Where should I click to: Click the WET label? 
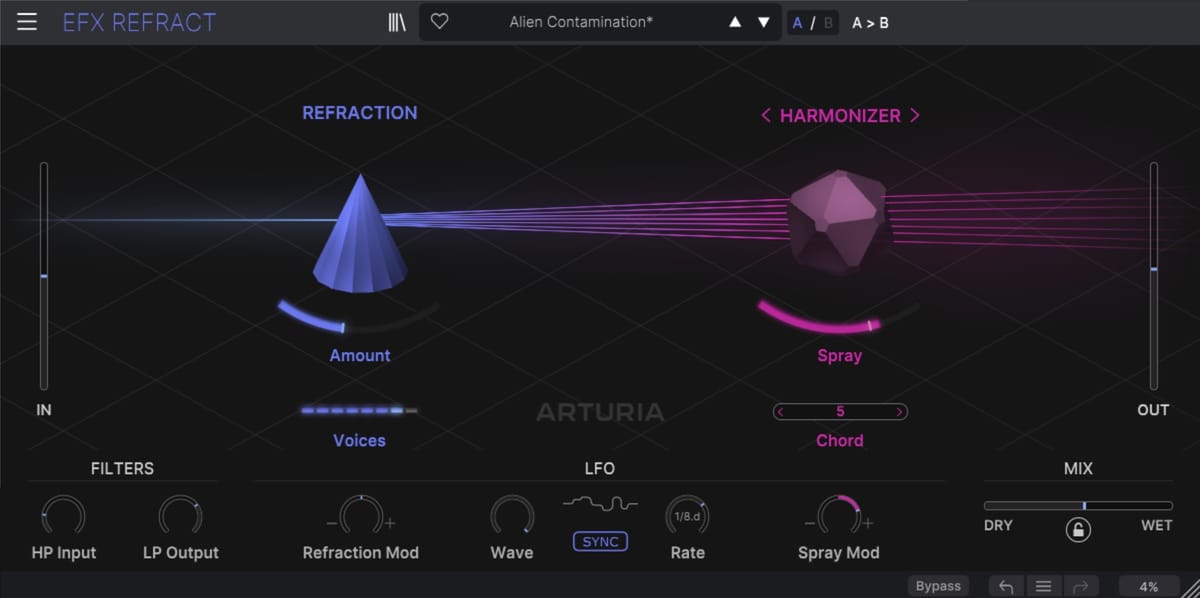pos(1157,525)
